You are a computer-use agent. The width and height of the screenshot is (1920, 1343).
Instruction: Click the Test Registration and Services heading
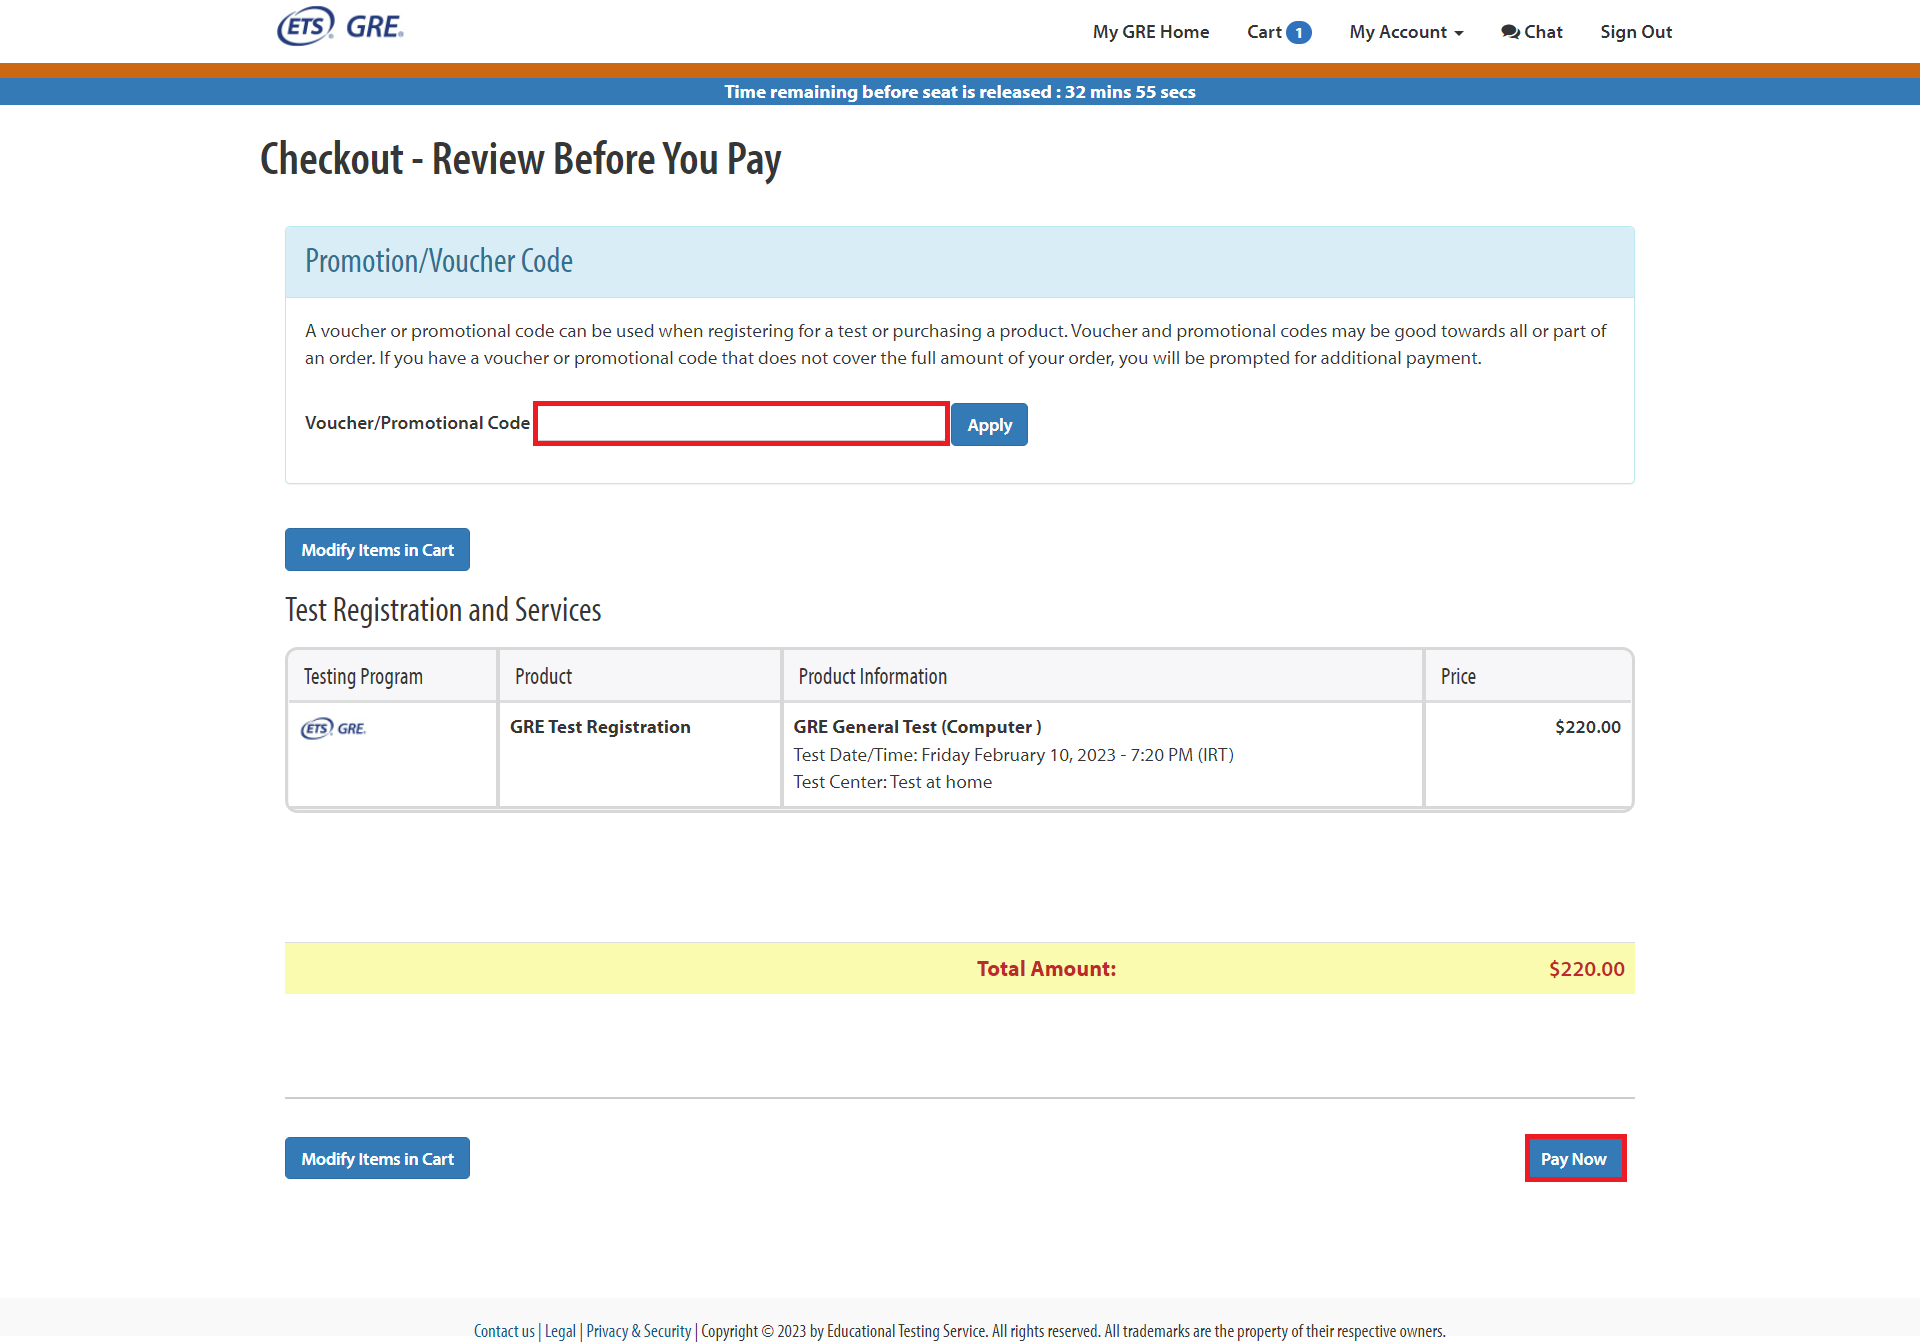pyautogui.click(x=443, y=610)
